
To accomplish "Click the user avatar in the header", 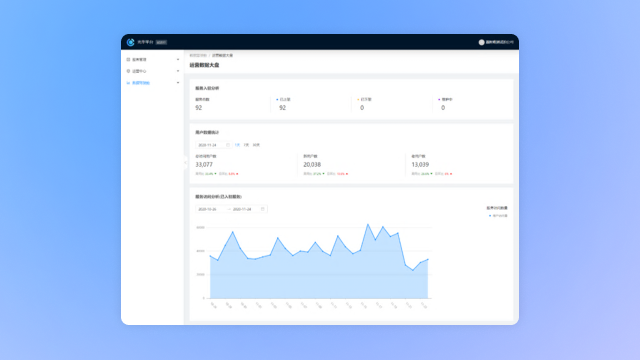I will (x=481, y=42).
